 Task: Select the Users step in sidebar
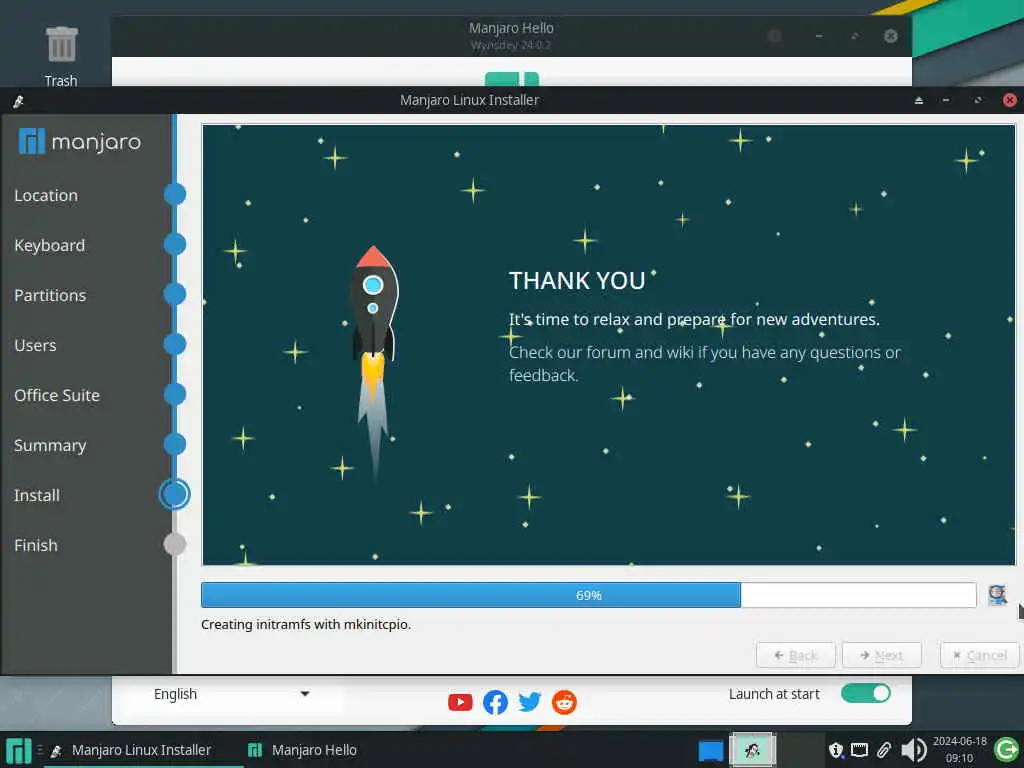pos(35,345)
